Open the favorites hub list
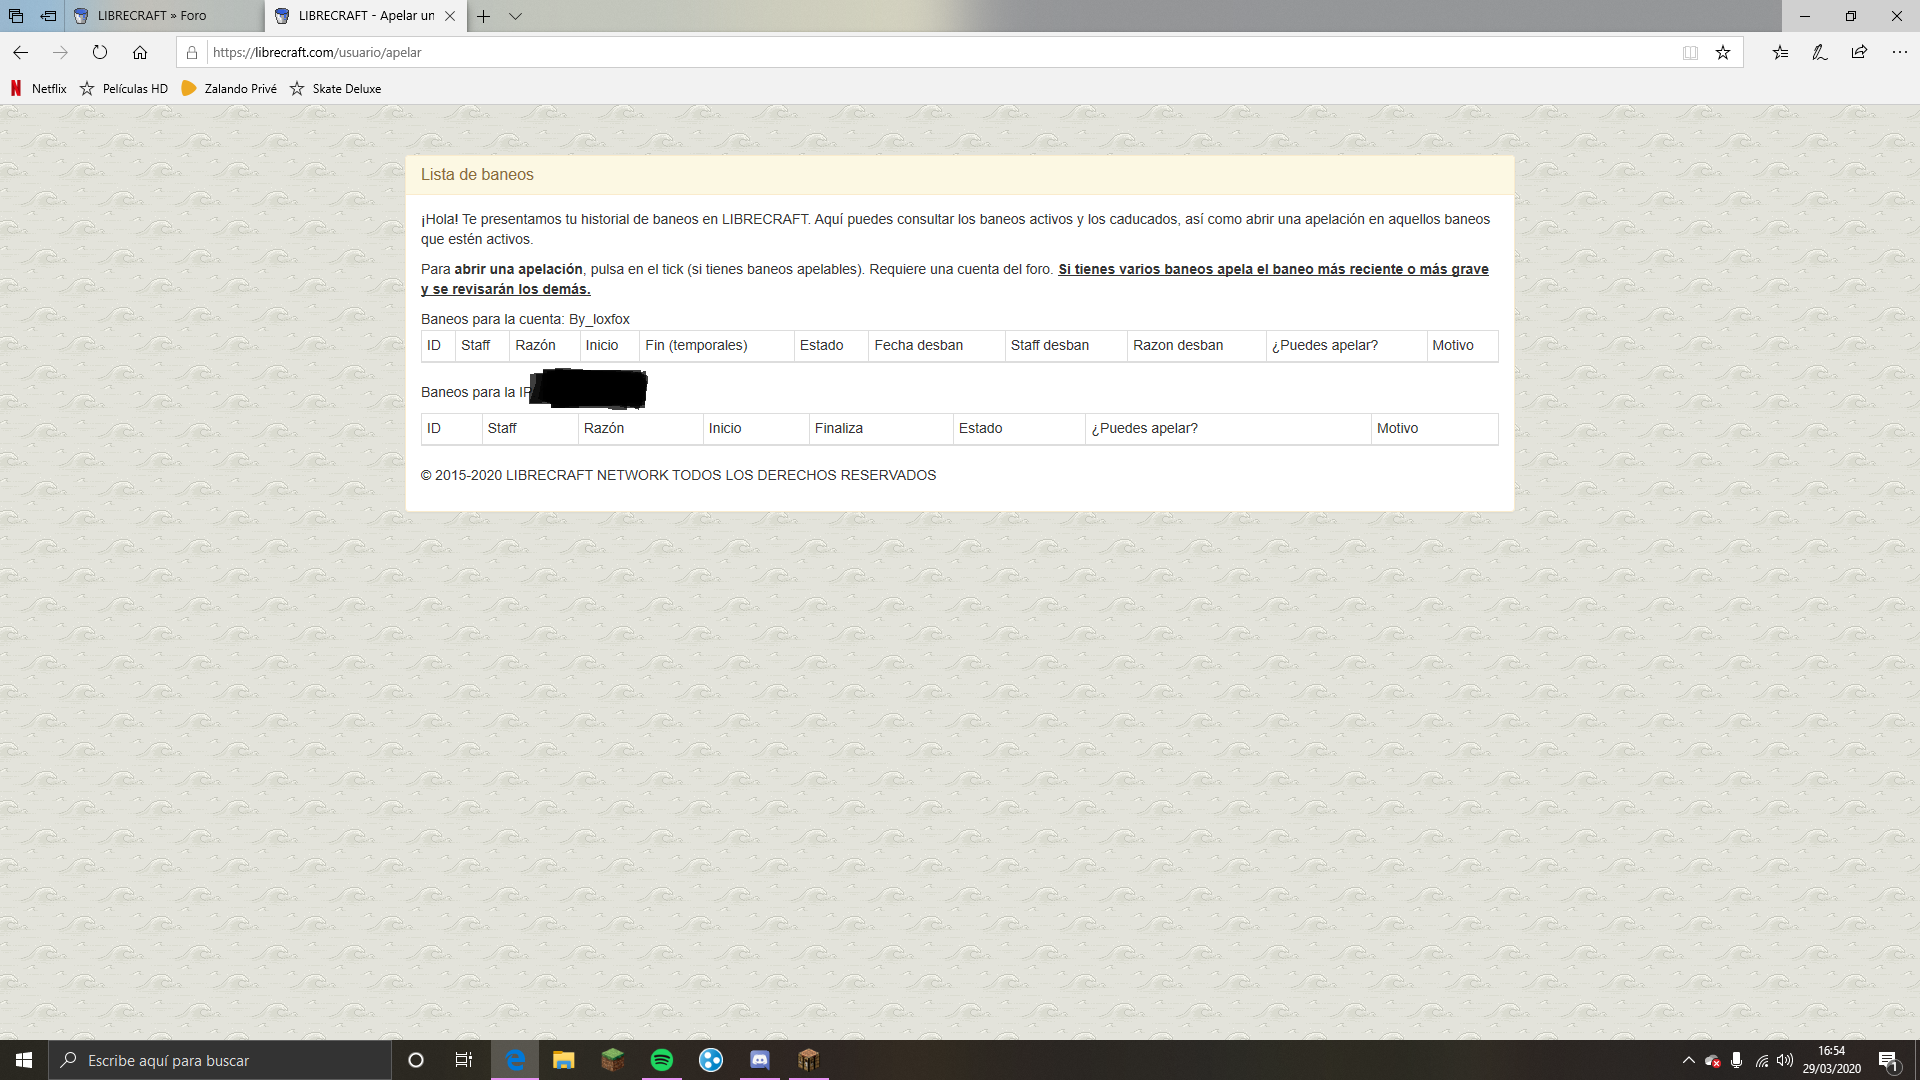Screen dimensions: 1920x1080 [x=1780, y=52]
